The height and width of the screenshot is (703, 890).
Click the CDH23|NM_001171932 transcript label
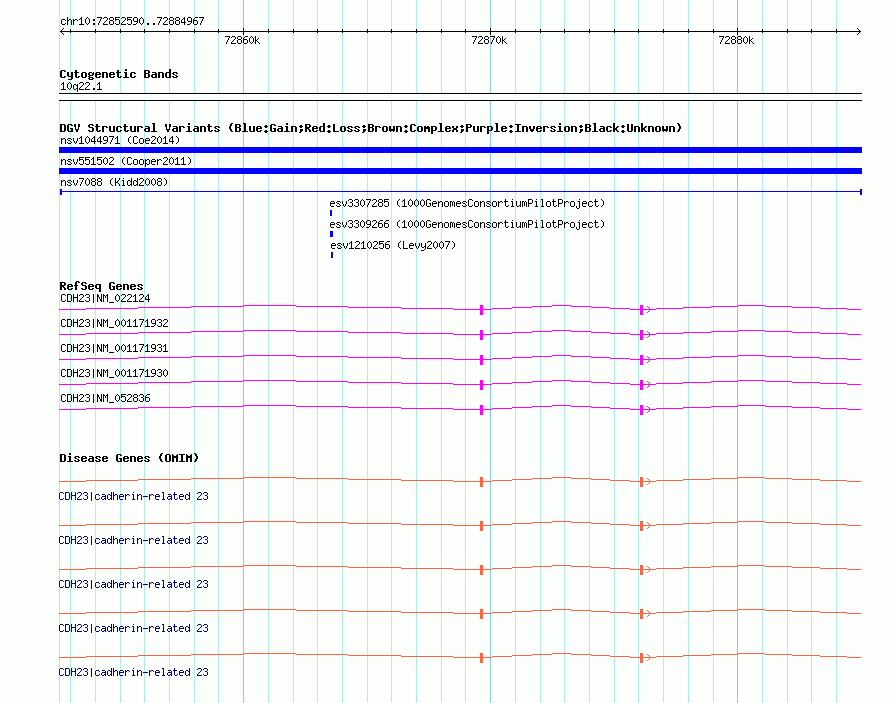pos(114,323)
